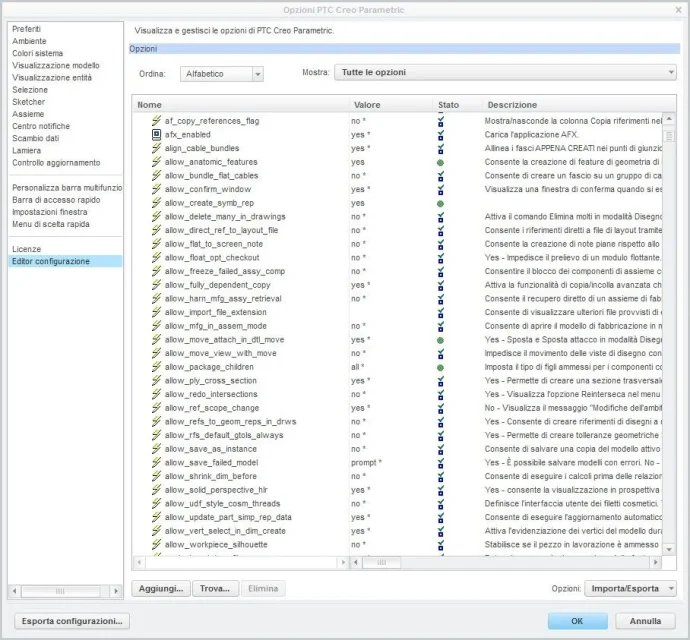Click the status check icon for allow_confirm_window
Image resolution: width=690 pixels, height=640 pixels.
(x=440, y=189)
